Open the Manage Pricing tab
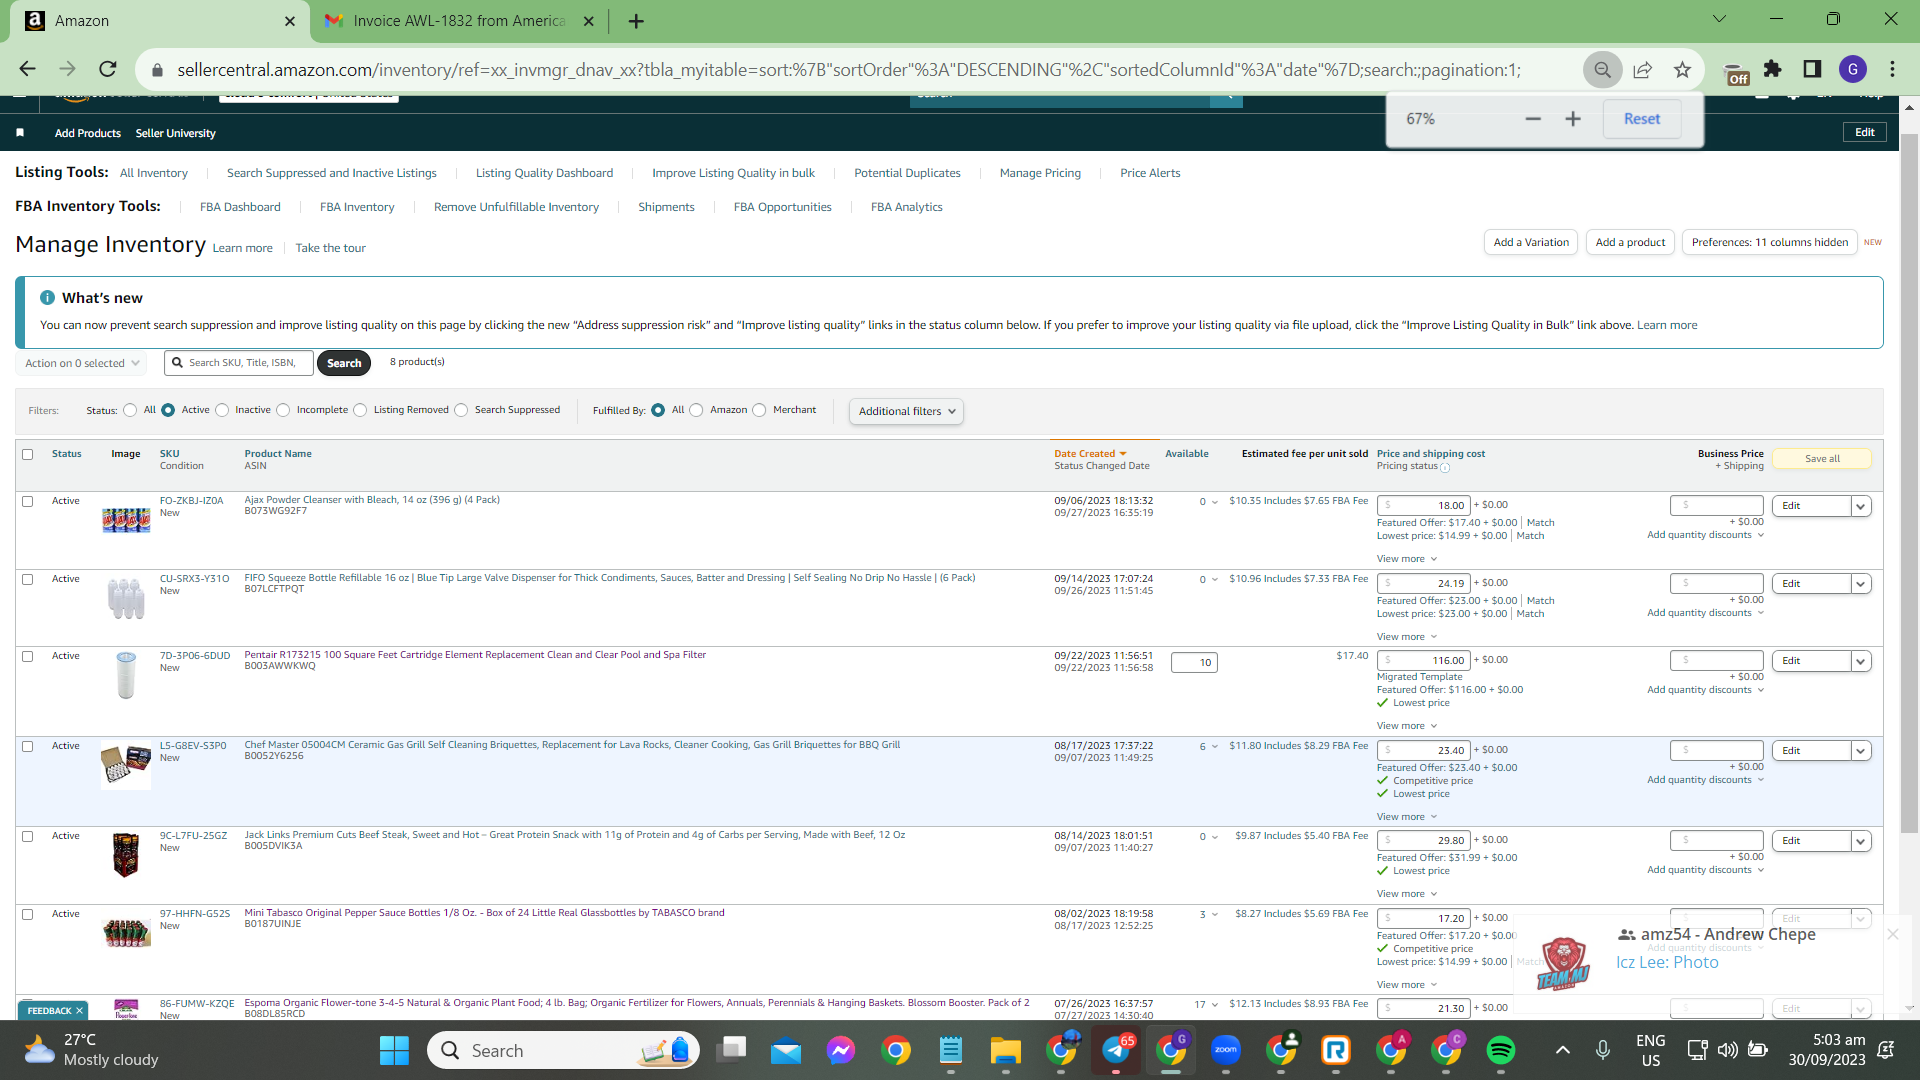 coord(1040,173)
